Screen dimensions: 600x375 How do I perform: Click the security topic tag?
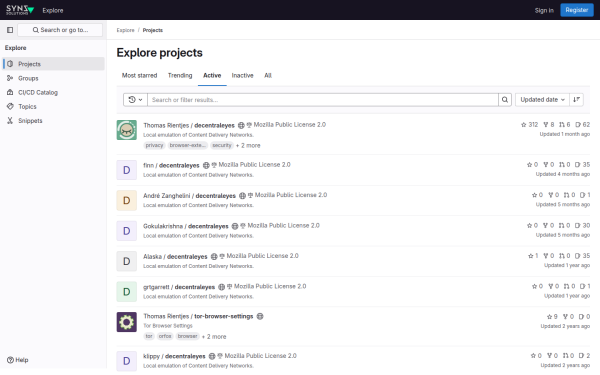click(222, 145)
